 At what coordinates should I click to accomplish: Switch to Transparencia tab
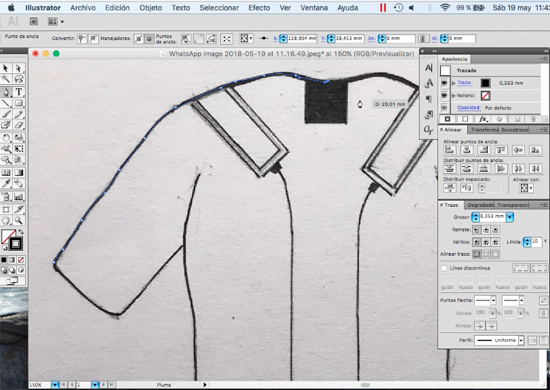pyautogui.click(x=513, y=205)
